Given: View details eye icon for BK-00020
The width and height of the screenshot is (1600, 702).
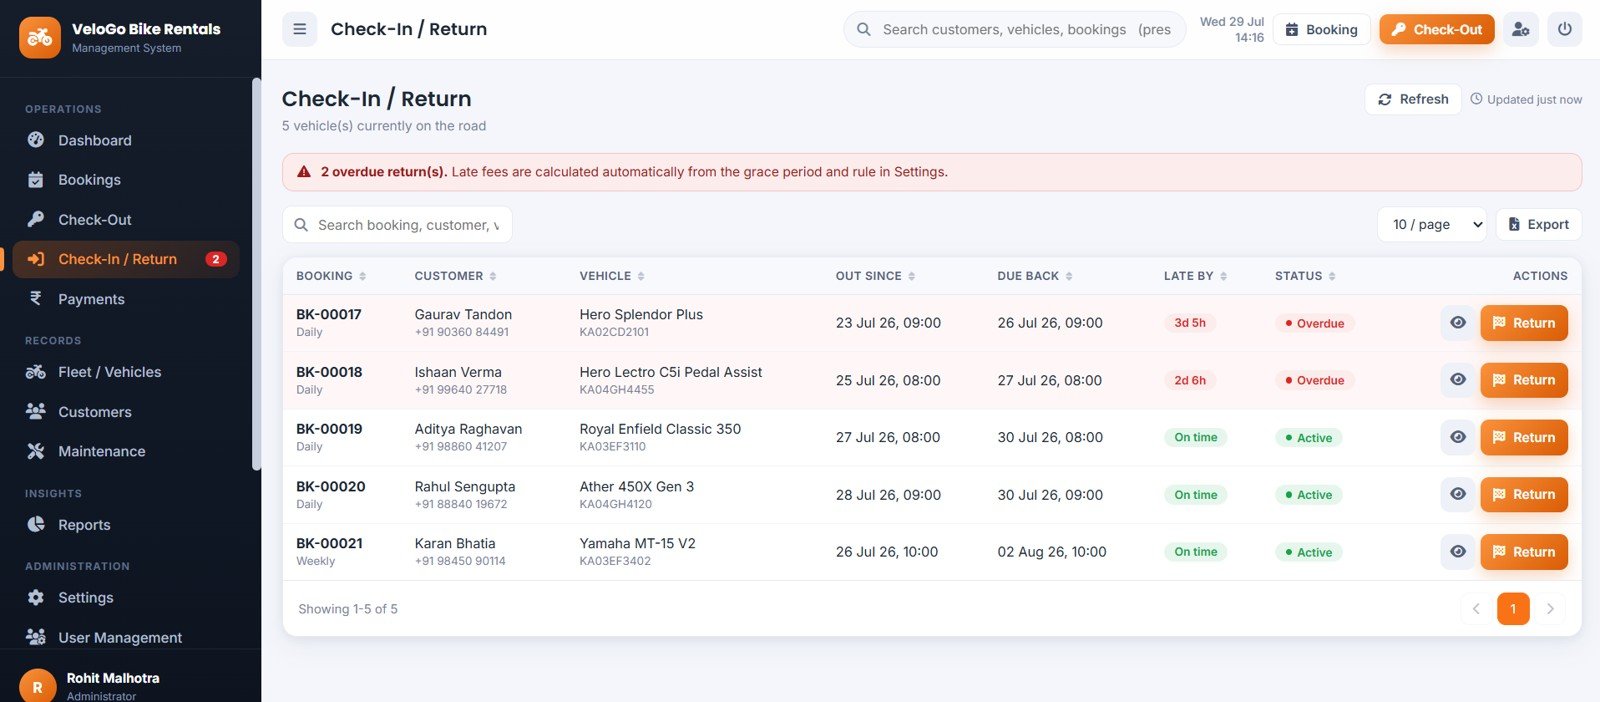Looking at the screenshot, I should click(x=1458, y=494).
